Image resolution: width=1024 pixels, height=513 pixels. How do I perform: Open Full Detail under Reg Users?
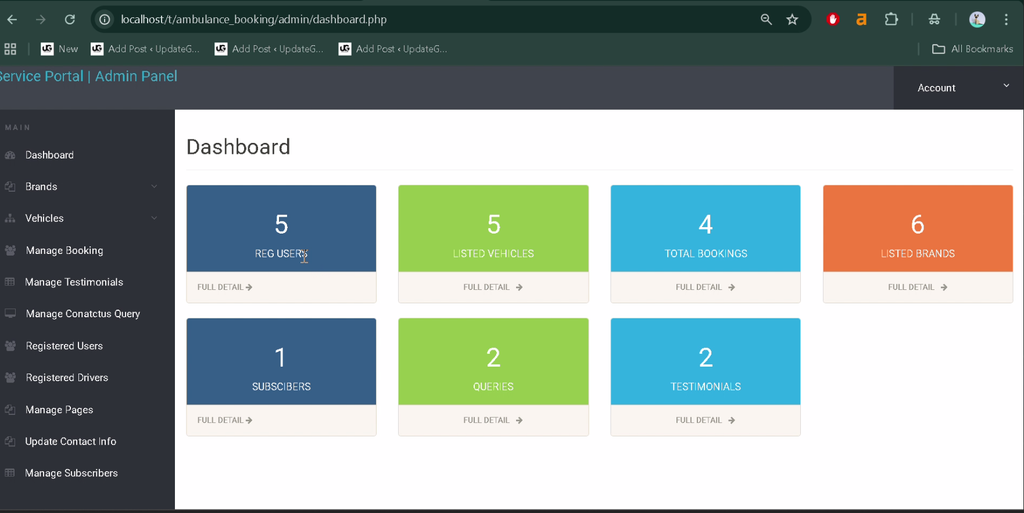(x=225, y=287)
